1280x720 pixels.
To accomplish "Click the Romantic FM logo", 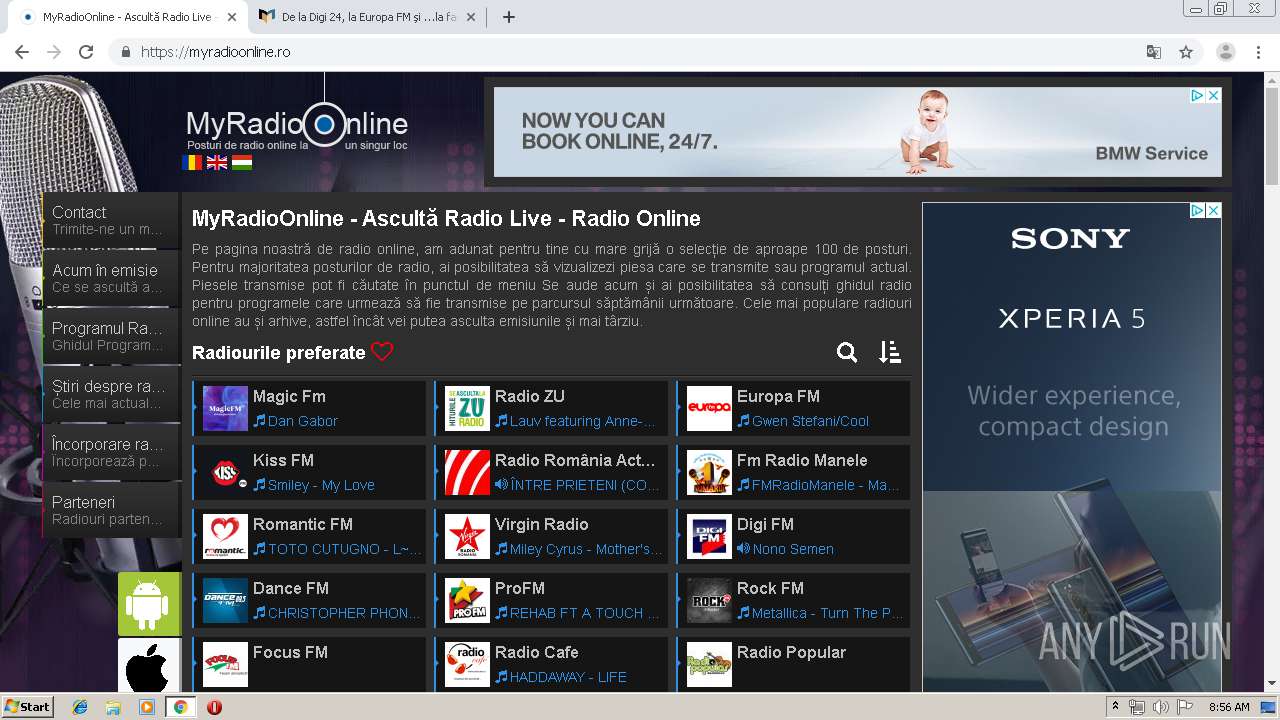I will [225, 536].
